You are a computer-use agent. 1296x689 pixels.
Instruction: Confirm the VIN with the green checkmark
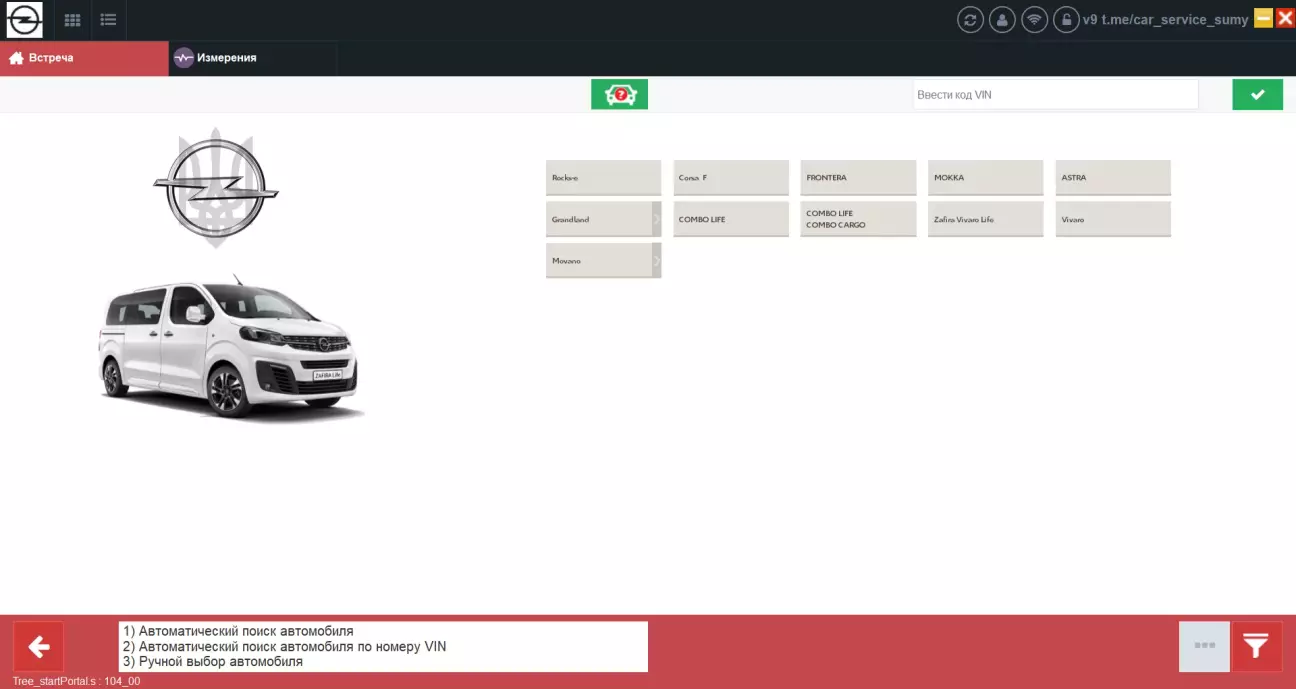(1257, 94)
